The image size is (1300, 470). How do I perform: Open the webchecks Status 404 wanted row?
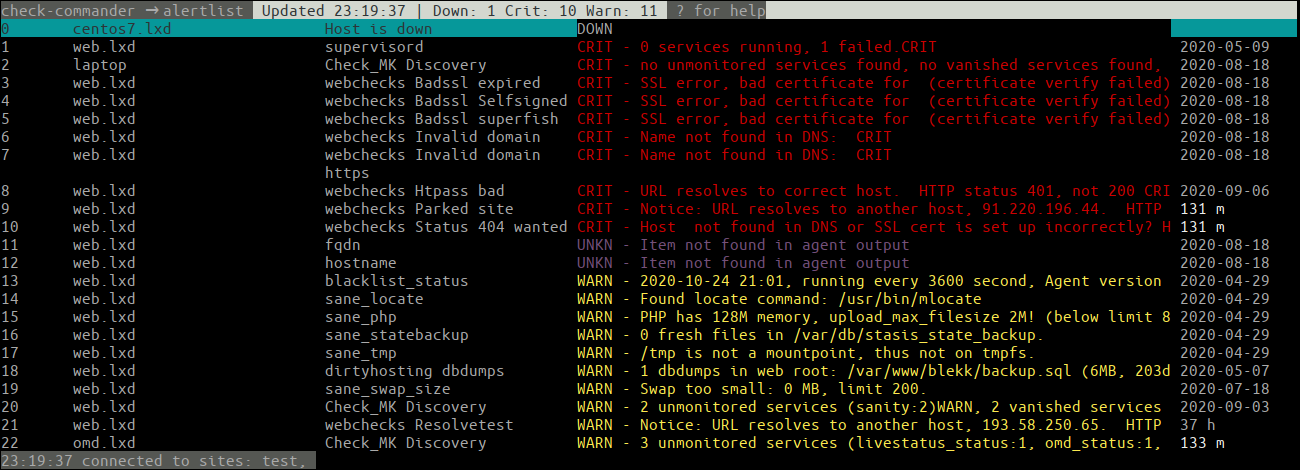click(x=445, y=227)
